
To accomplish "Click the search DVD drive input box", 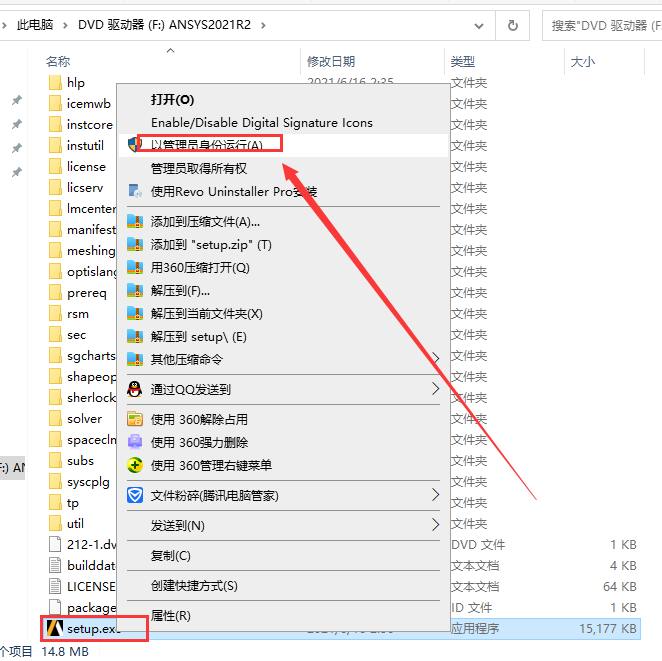I will [x=602, y=26].
